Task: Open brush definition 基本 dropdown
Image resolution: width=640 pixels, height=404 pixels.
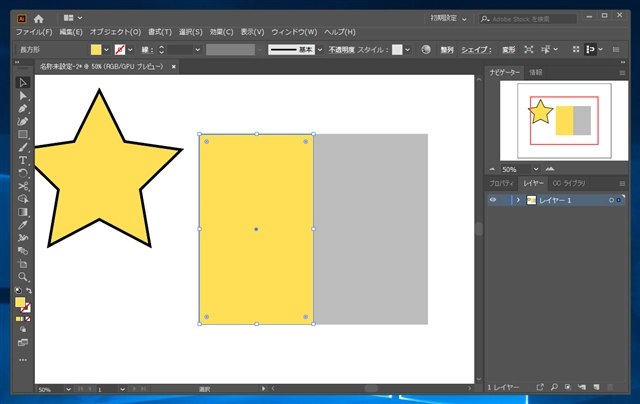Action: tap(320, 50)
